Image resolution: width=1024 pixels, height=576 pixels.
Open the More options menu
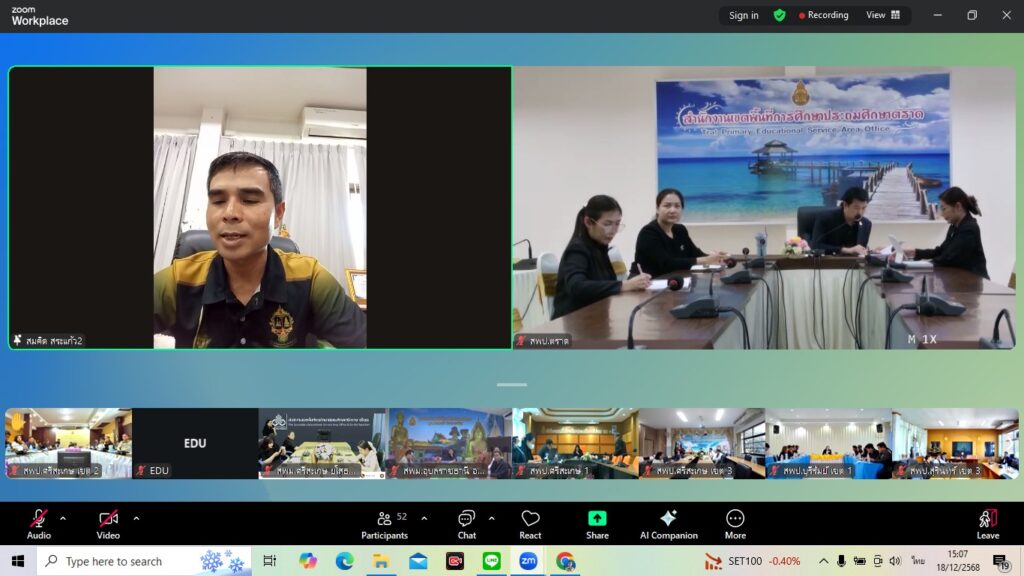(735, 523)
